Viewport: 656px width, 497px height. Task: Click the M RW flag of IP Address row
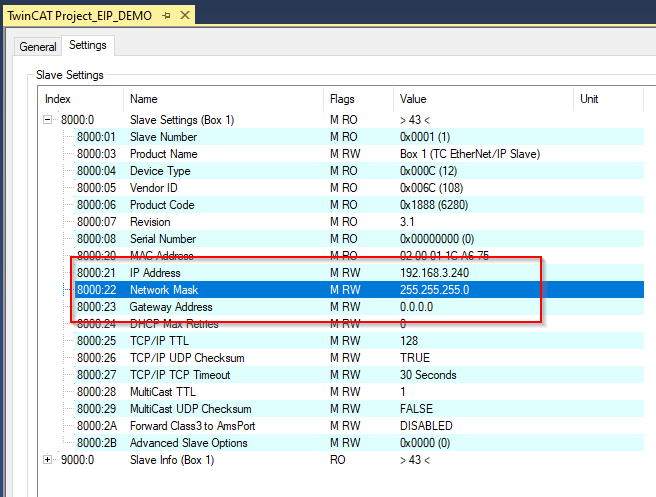tap(345, 273)
